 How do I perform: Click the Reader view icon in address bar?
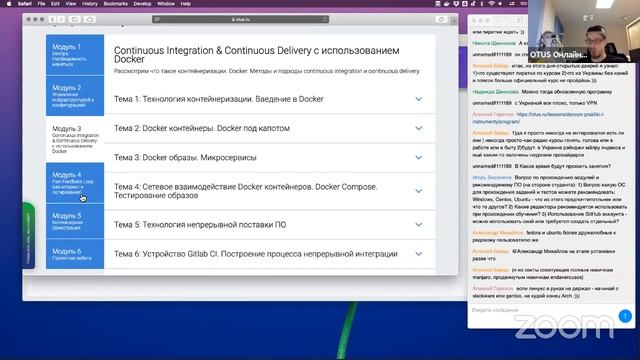coord(157,19)
